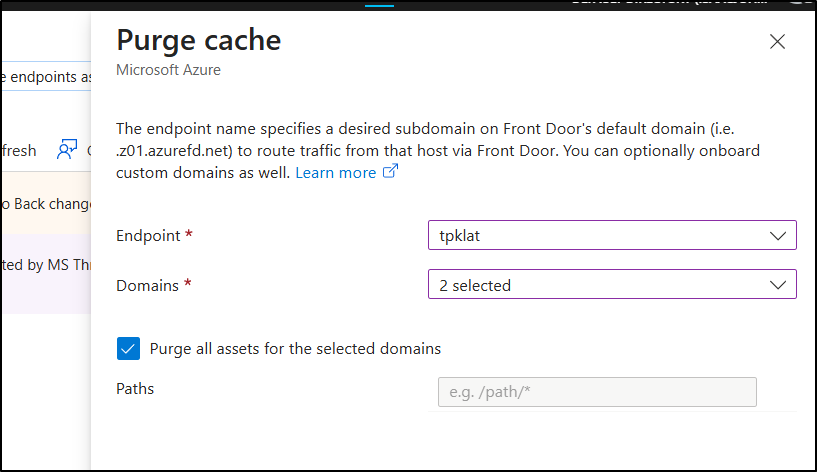Focus the endpoints search box behind the panel
This screenshot has width=817, height=472.
(x=47, y=77)
